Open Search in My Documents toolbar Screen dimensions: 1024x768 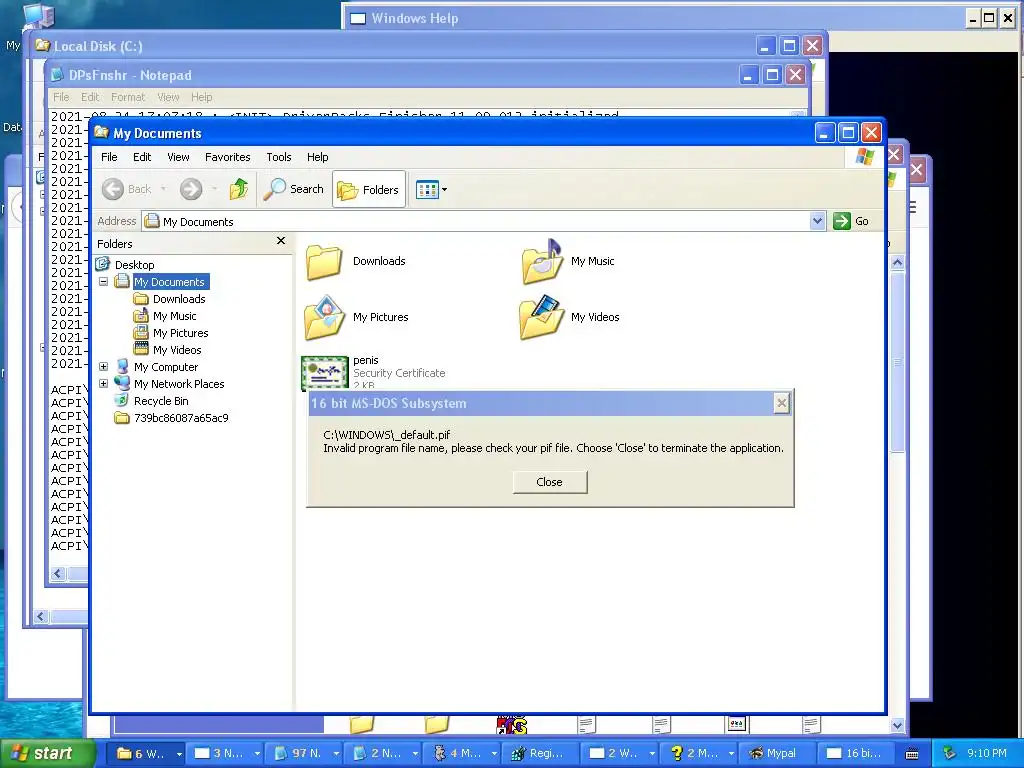click(294, 189)
